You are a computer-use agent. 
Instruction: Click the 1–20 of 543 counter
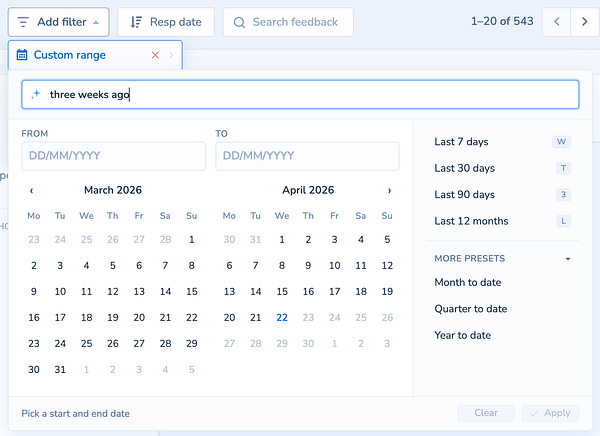502,21
